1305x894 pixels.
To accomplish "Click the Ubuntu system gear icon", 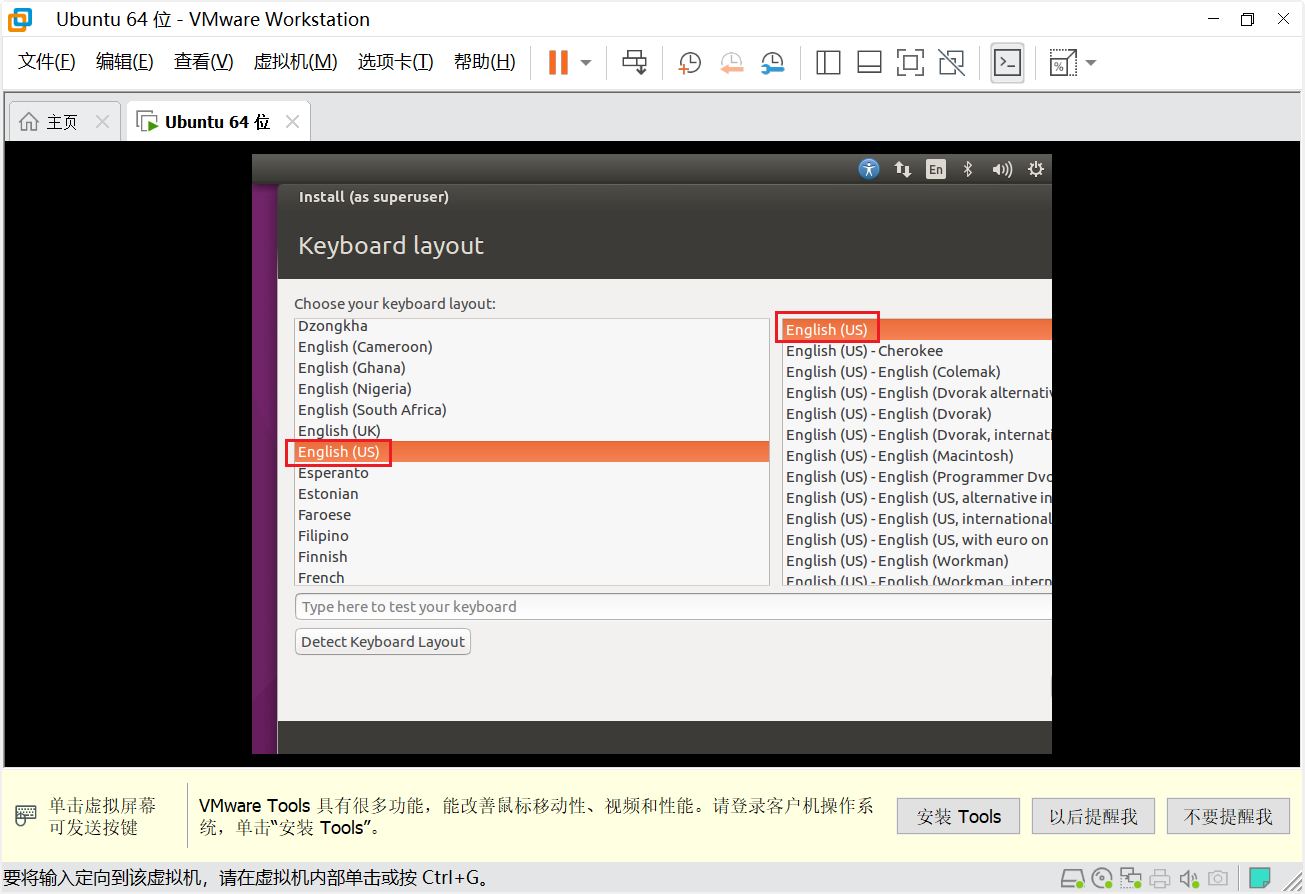I will [x=1036, y=169].
